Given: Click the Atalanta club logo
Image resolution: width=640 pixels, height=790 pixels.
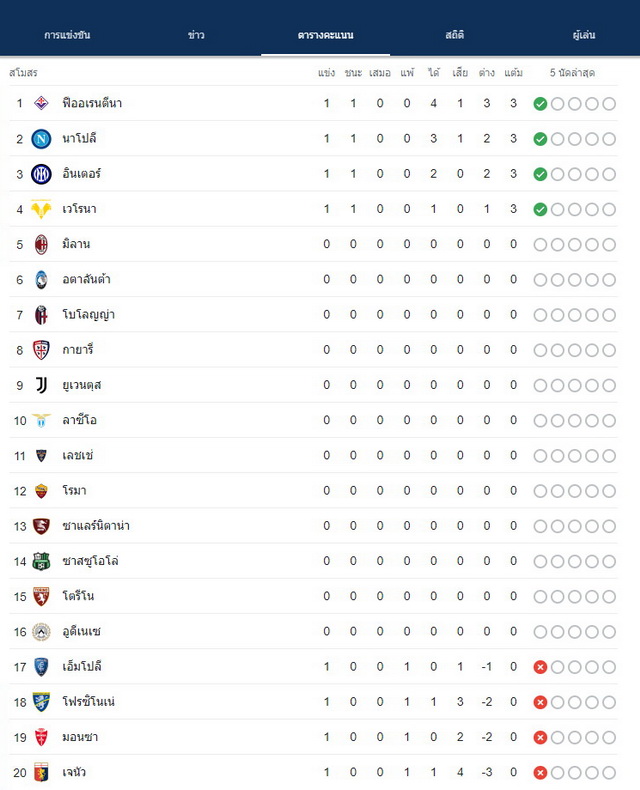Looking at the screenshot, I should click(x=41, y=280).
